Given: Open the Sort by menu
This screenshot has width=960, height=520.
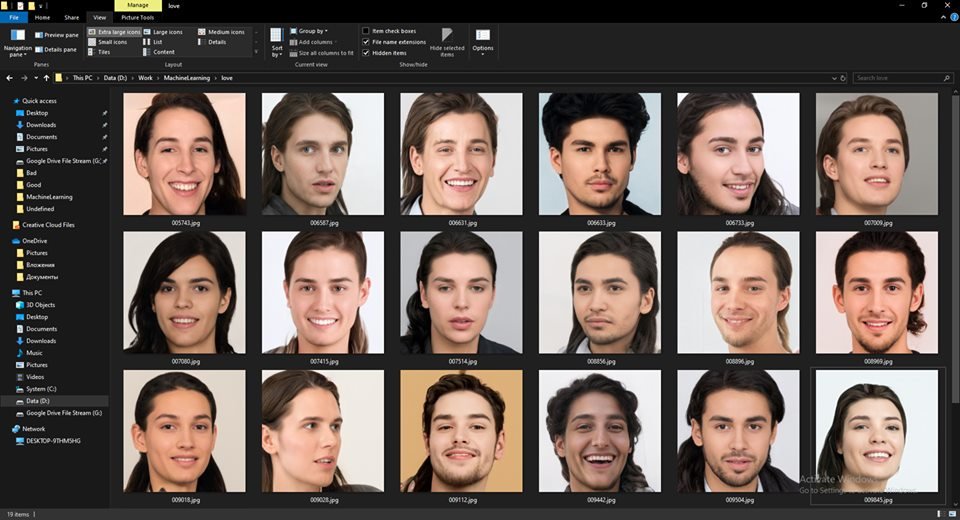Looking at the screenshot, I should pos(277,43).
